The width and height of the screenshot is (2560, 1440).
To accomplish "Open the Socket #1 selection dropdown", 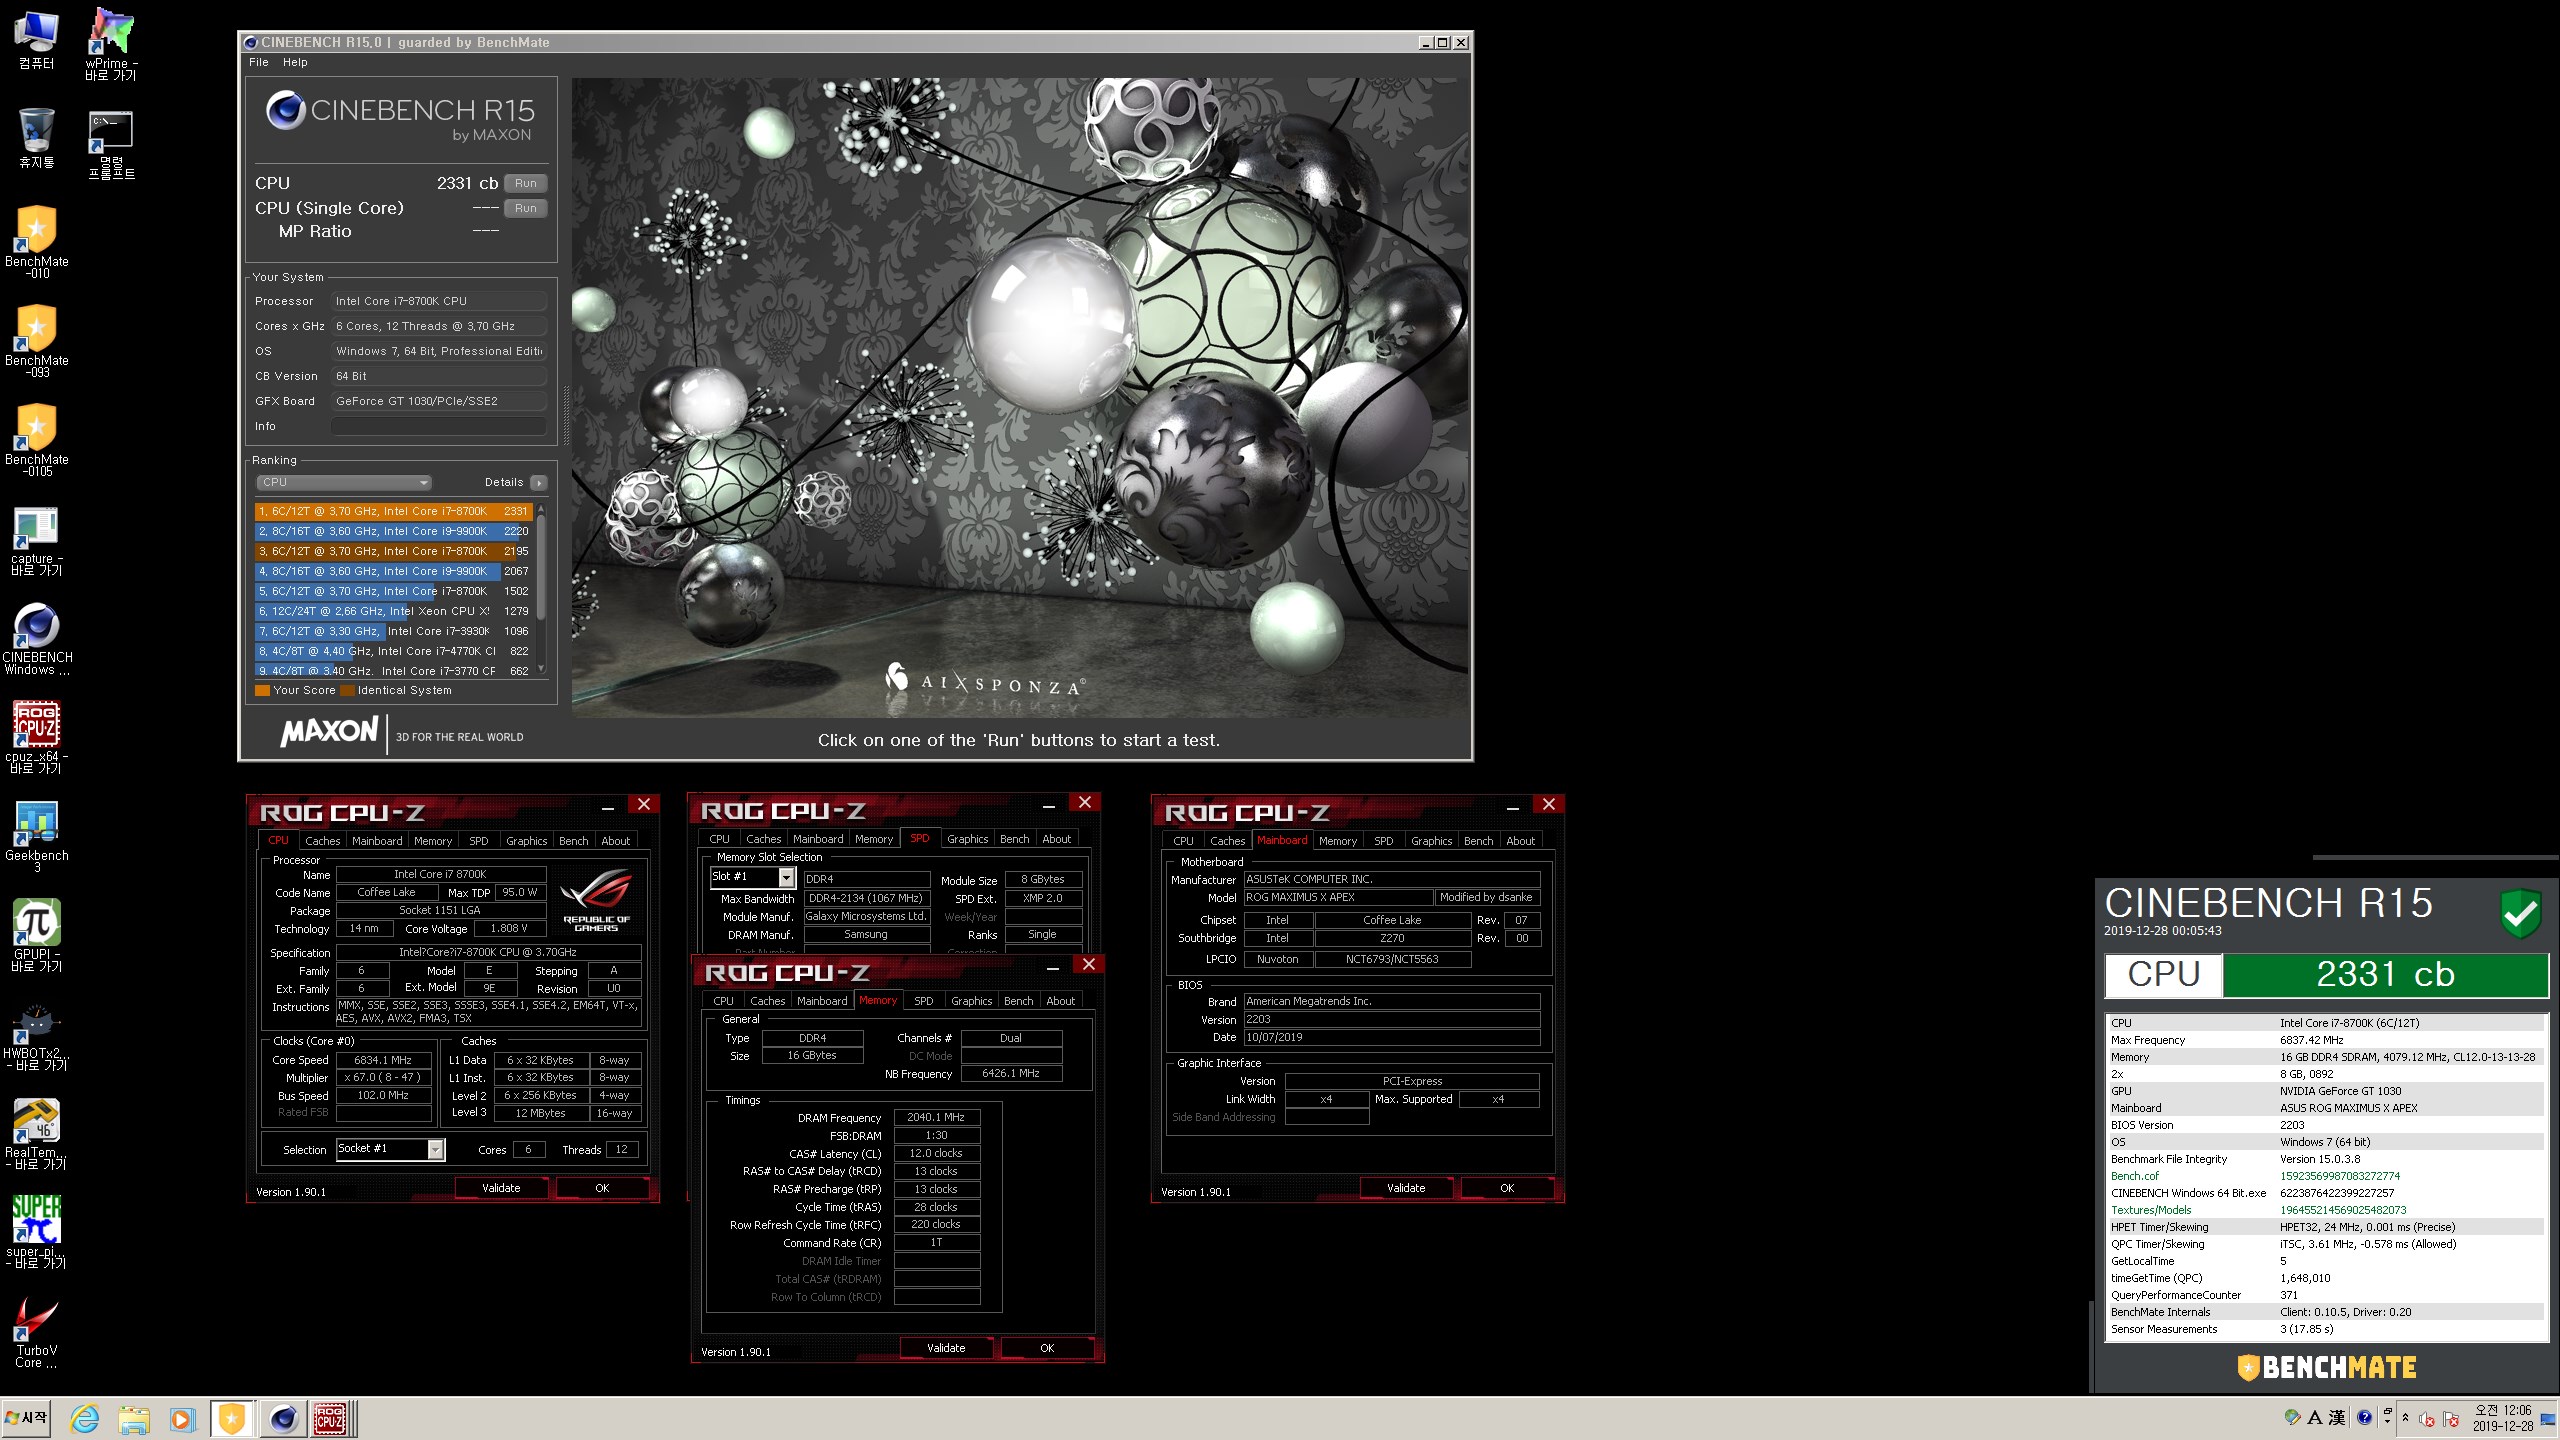I will coord(390,1149).
